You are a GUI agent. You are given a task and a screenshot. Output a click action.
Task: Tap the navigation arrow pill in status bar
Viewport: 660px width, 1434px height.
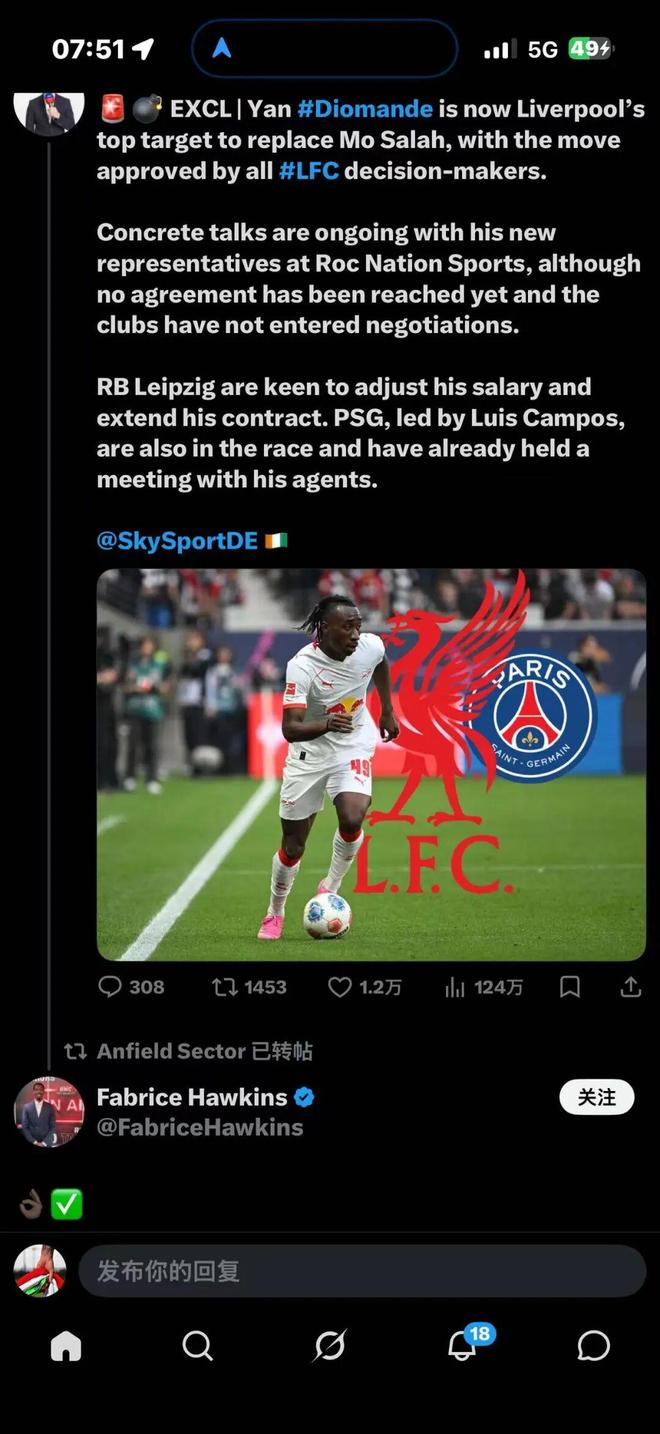click(324, 49)
